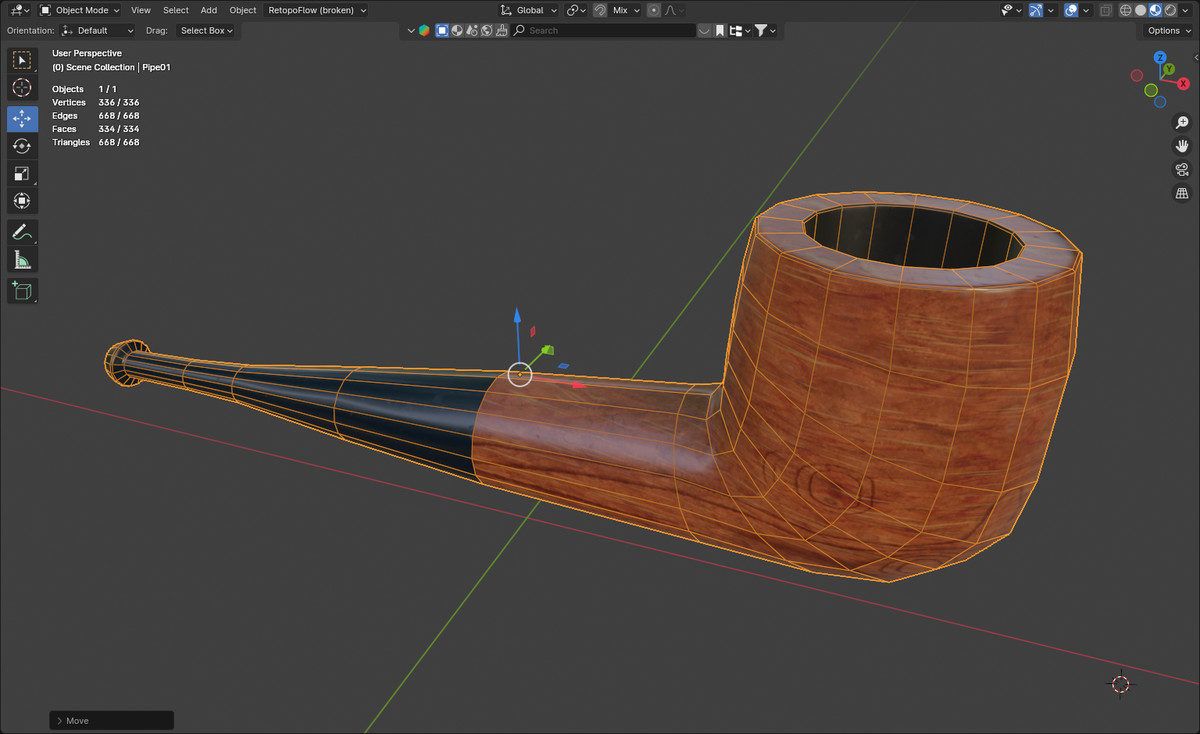1200x734 pixels.
Task: Click the camera view icon
Action: tap(1181, 169)
